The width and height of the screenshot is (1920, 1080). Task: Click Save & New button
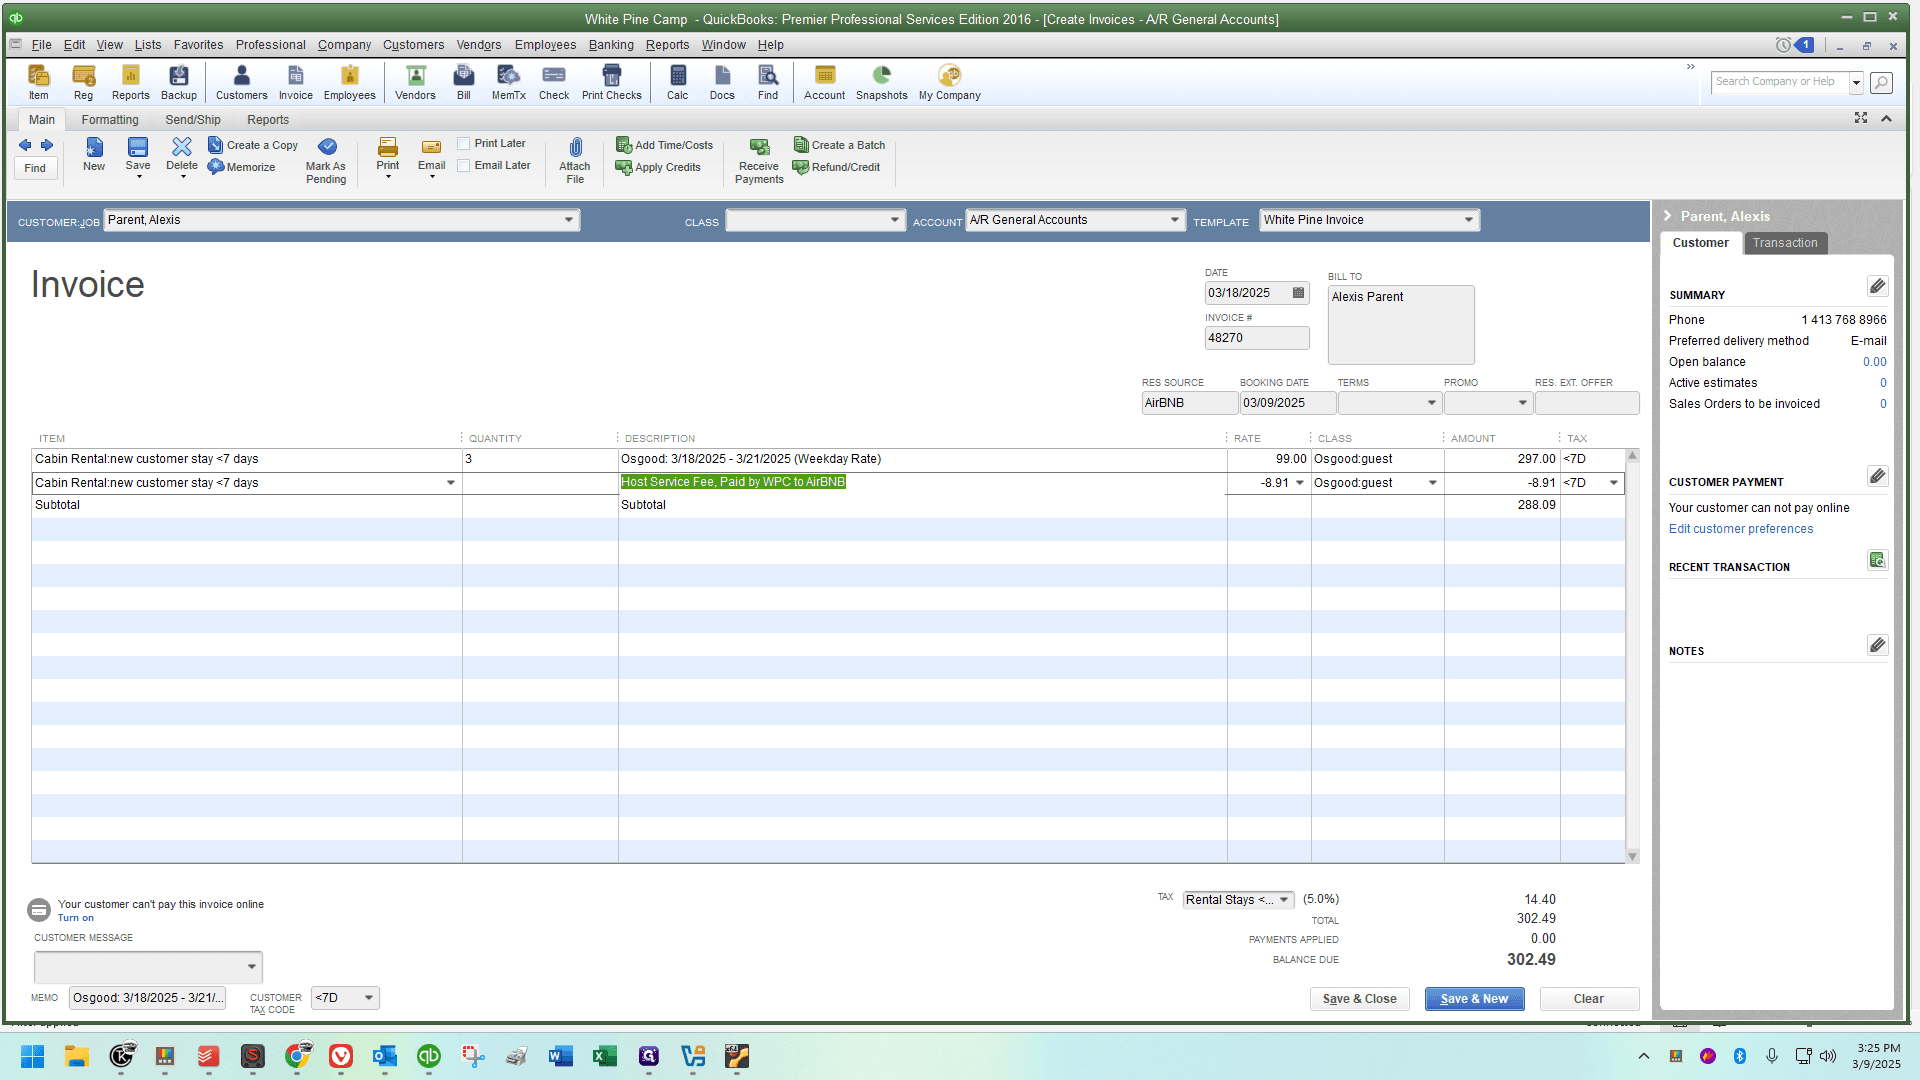[1474, 999]
